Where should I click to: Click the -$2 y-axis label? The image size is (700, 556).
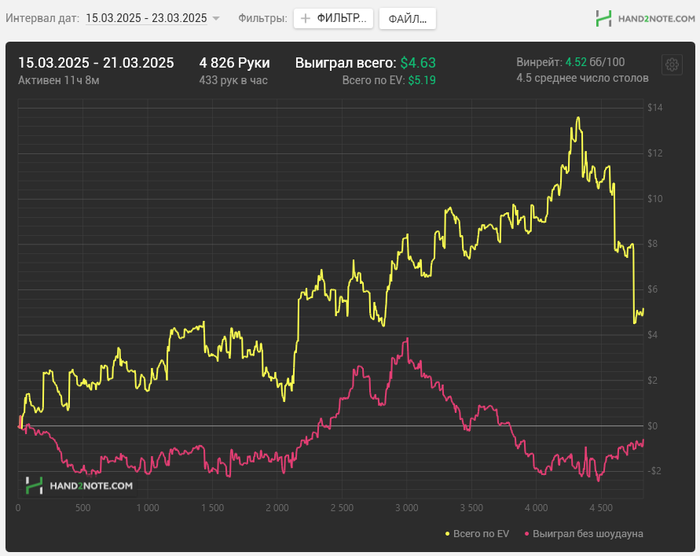(652, 471)
